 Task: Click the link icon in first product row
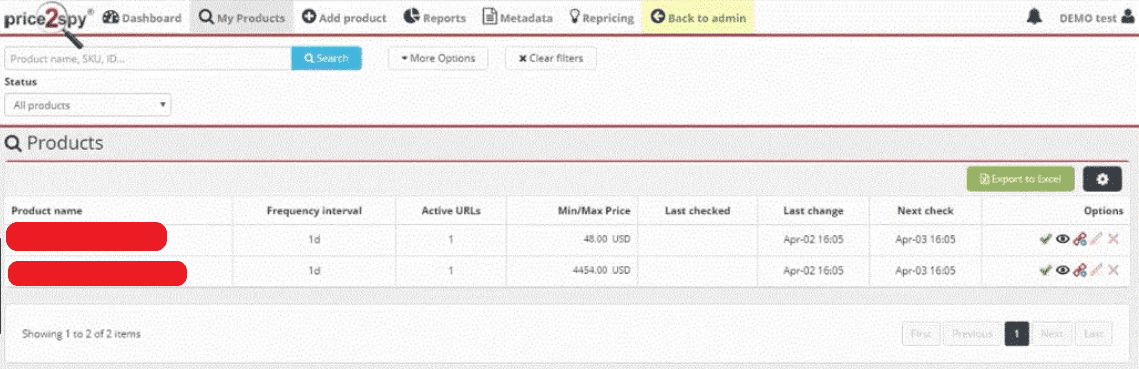[1079, 239]
